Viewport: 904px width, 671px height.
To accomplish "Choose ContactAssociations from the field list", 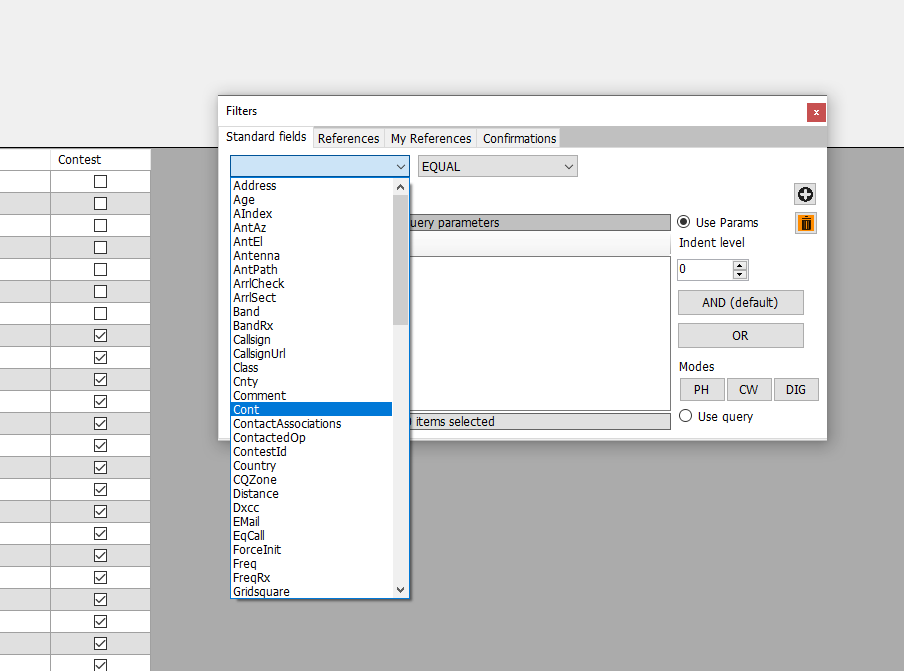I will coord(311,424).
